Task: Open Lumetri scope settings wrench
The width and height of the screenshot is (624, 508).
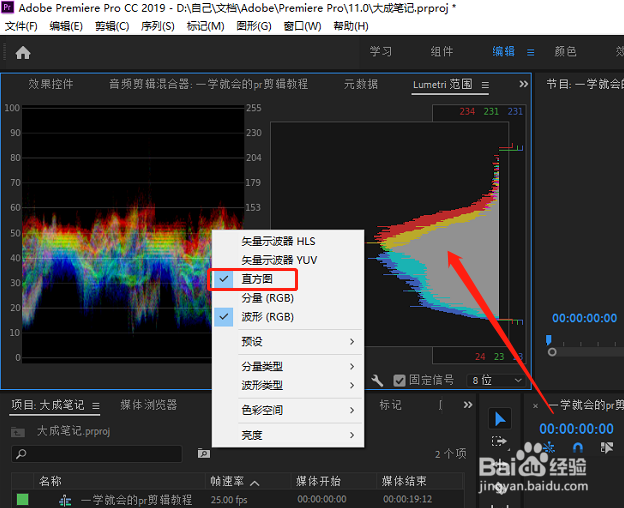Action: [377, 380]
